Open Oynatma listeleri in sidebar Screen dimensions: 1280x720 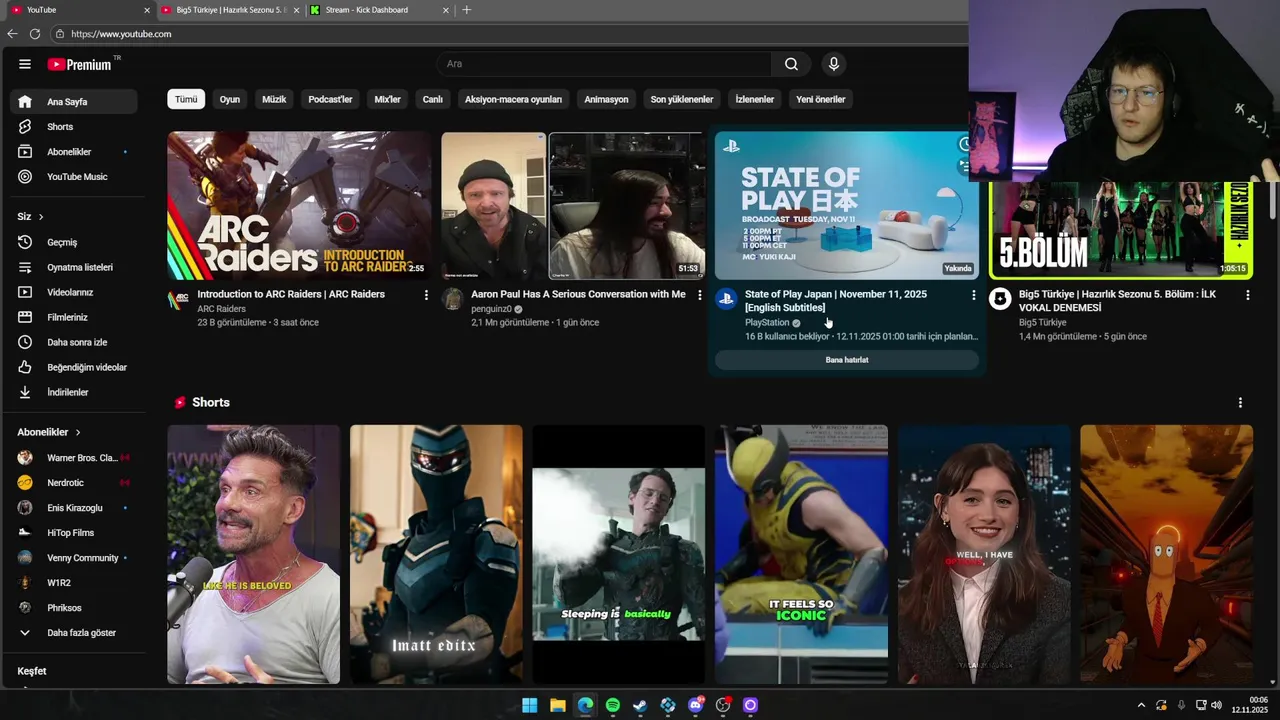point(74,267)
